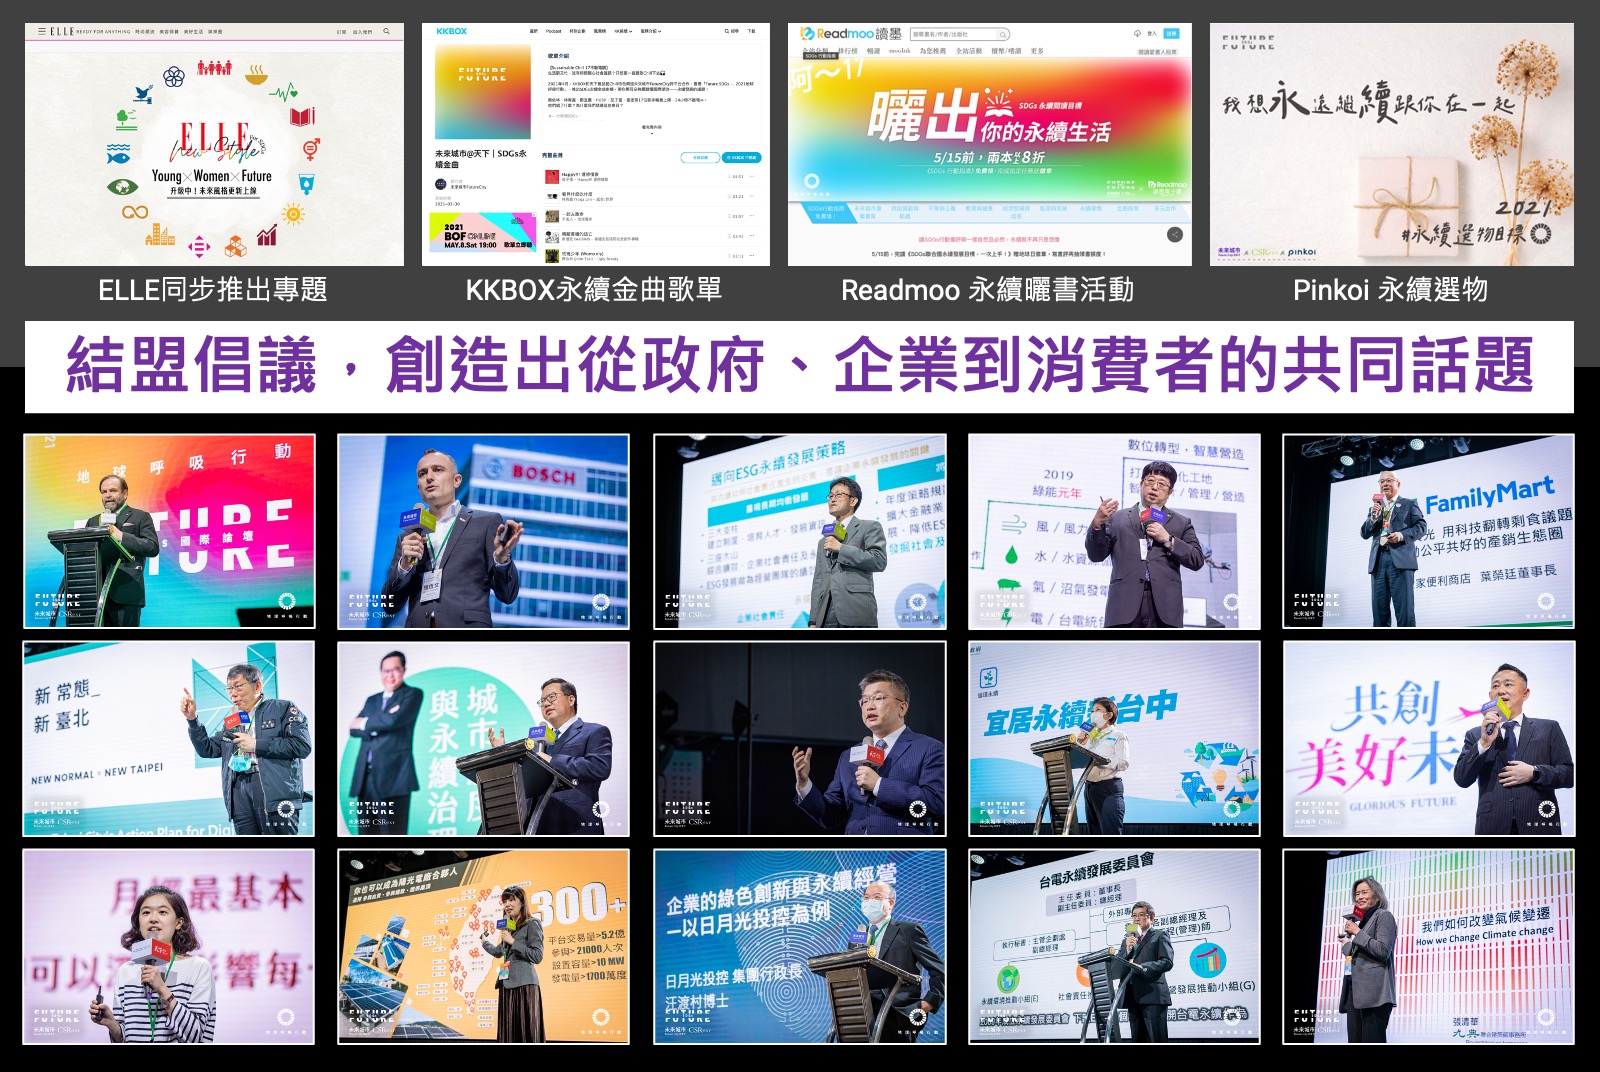Screen dimensions: 1600x1072
Task: Click the Readmoo 永續曬書活動 caption
Action: tap(988, 290)
